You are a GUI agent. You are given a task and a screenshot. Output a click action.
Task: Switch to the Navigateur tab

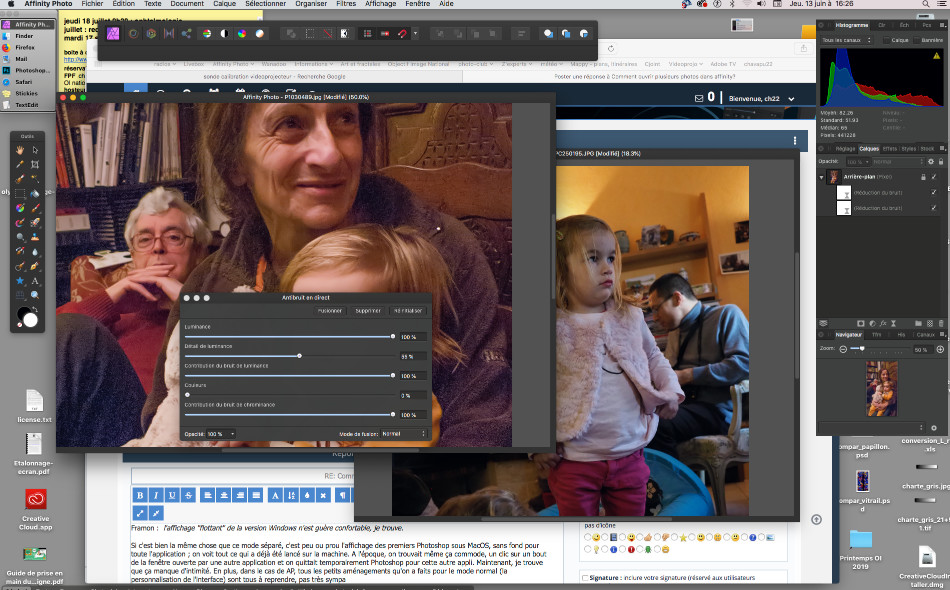pos(848,334)
